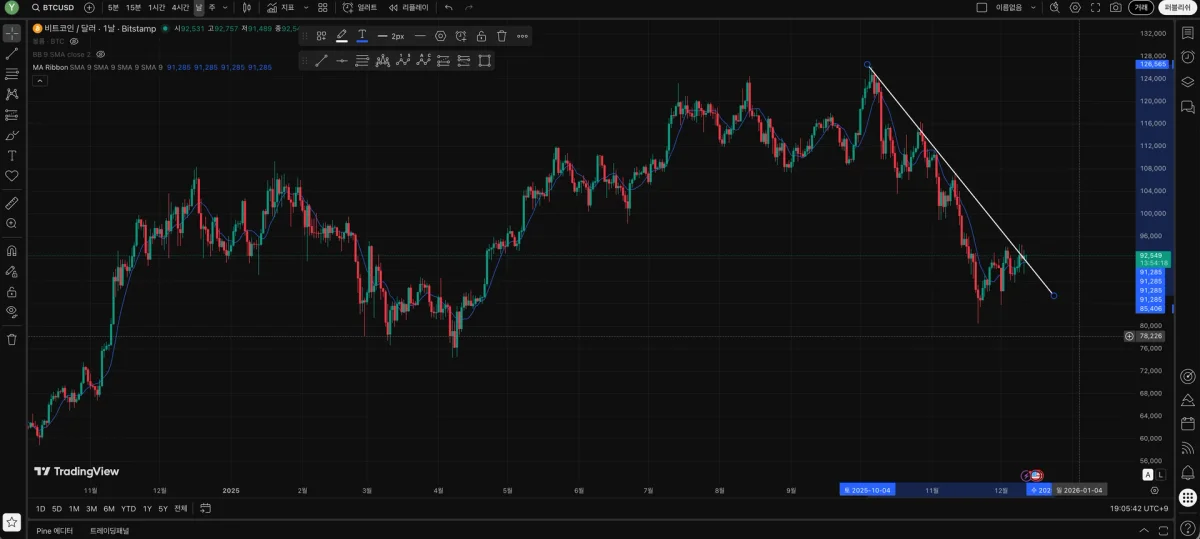This screenshot has width=1200, height=539.
Task: Open the Pine 에디터 tab
Action: 55,530
